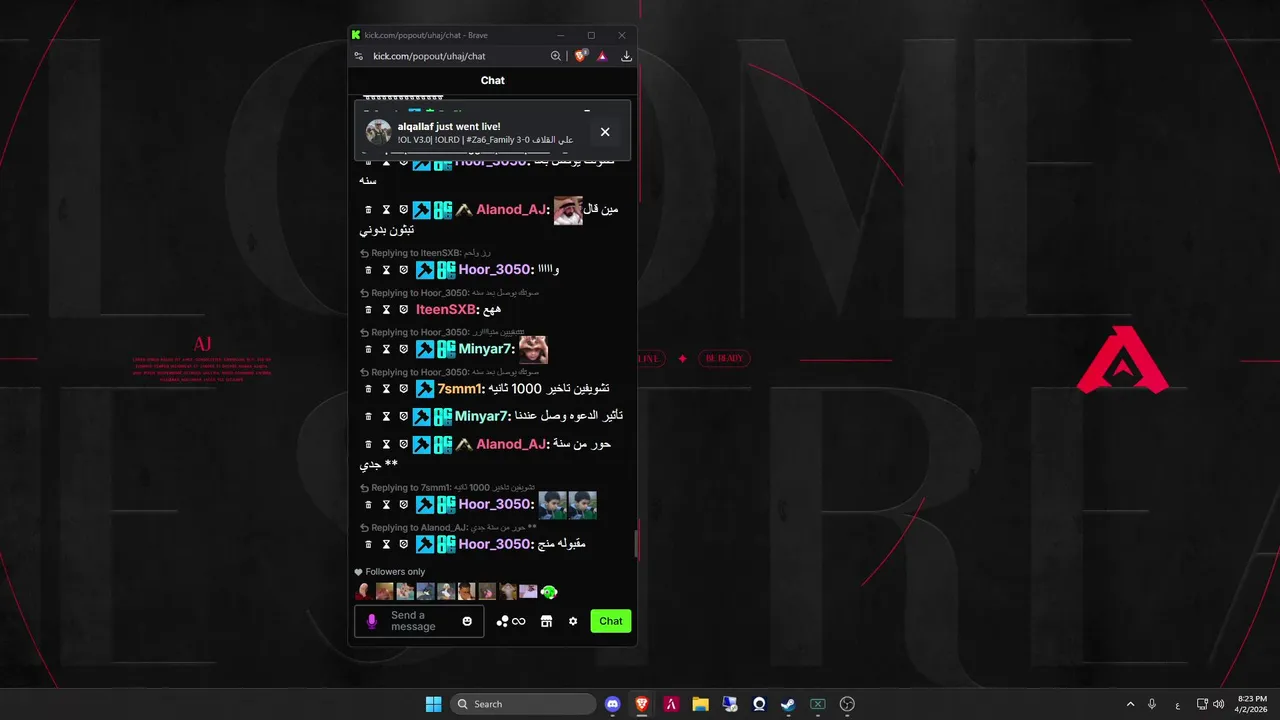View site information icon beside URL
Screen dimensions: 1280x720
pos(359,56)
